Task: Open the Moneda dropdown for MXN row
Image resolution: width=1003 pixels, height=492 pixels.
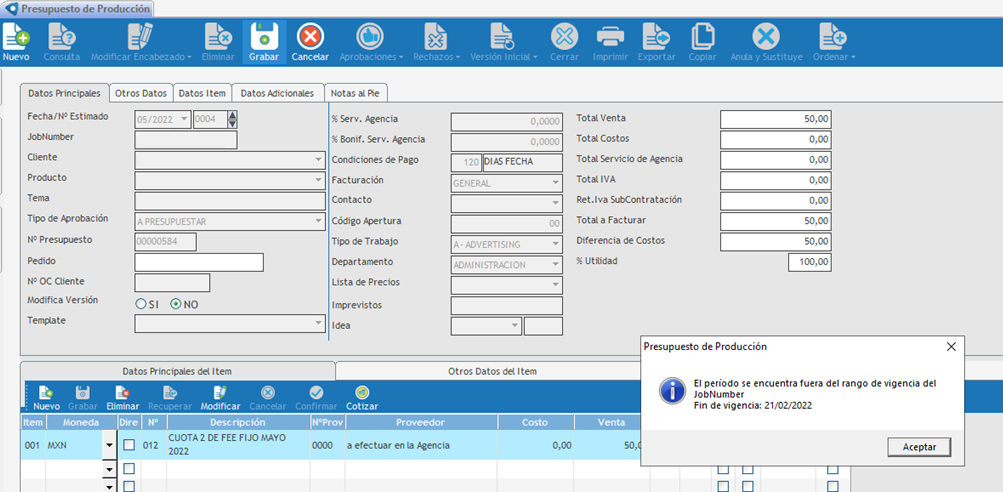Action: coord(108,446)
